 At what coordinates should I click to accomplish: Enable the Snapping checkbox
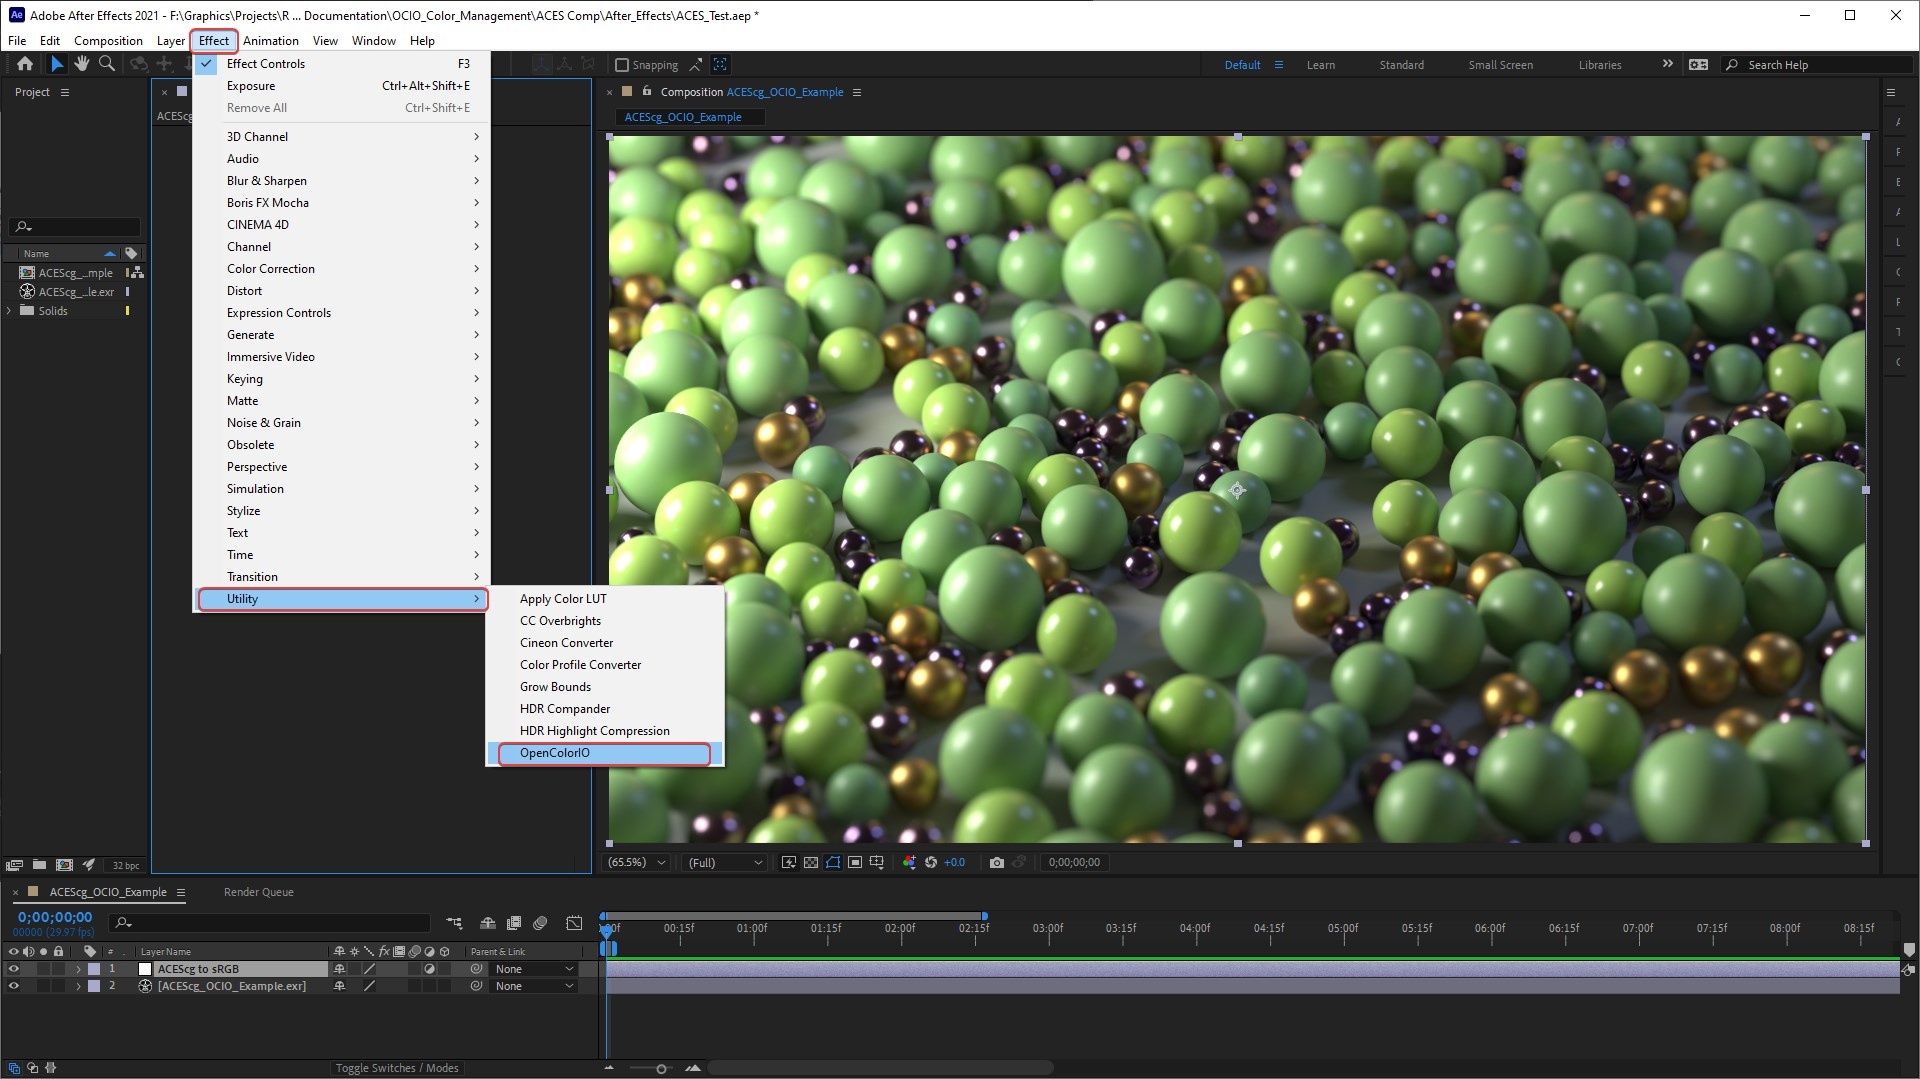(x=622, y=65)
